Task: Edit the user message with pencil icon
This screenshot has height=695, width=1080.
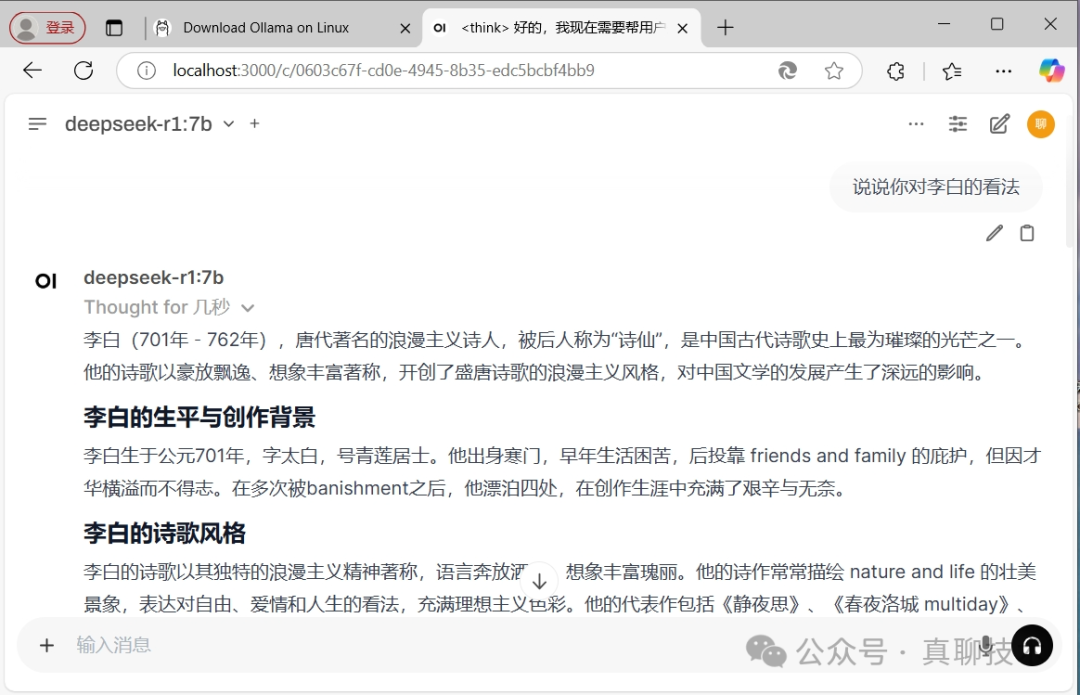Action: (994, 234)
